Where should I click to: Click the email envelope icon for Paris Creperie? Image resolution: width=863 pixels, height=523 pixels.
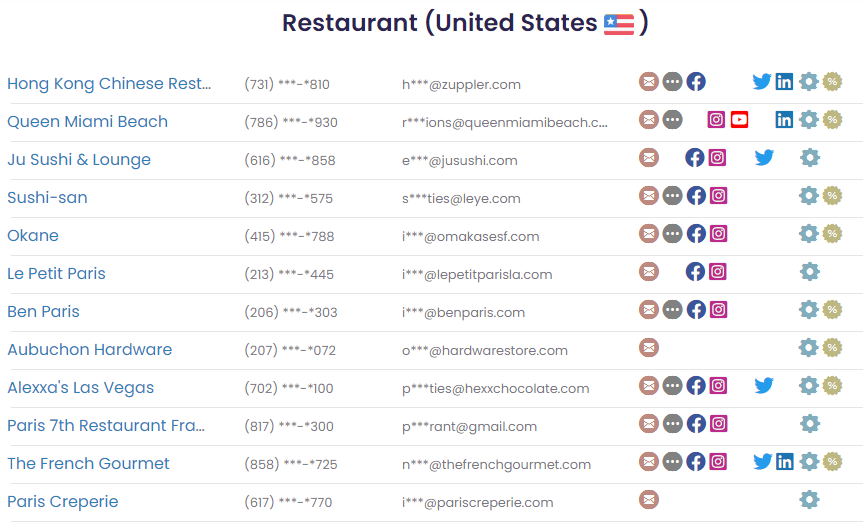649,500
